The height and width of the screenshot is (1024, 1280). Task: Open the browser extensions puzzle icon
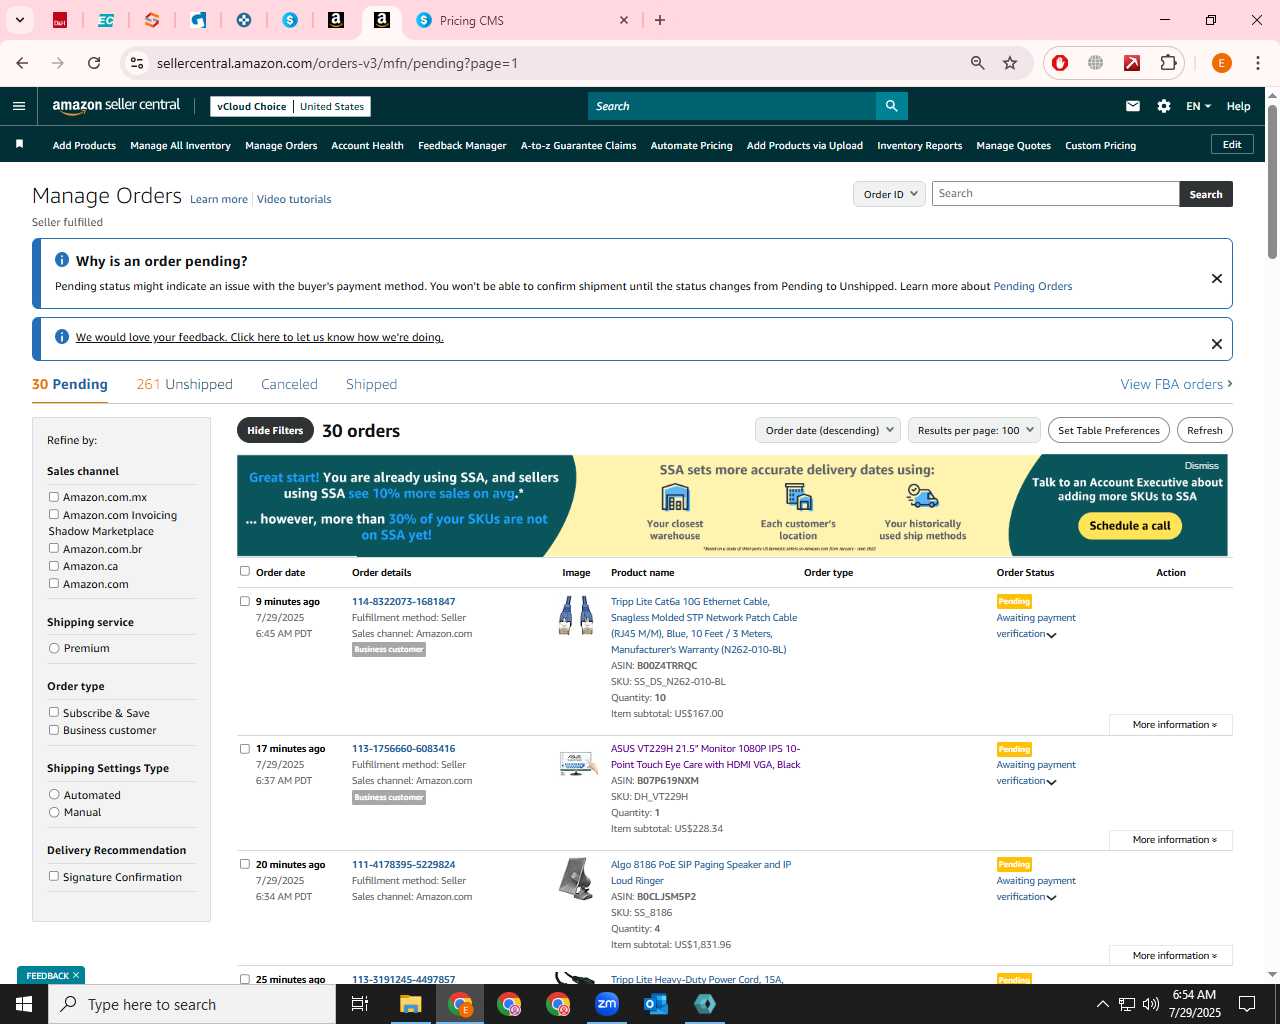1168,63
